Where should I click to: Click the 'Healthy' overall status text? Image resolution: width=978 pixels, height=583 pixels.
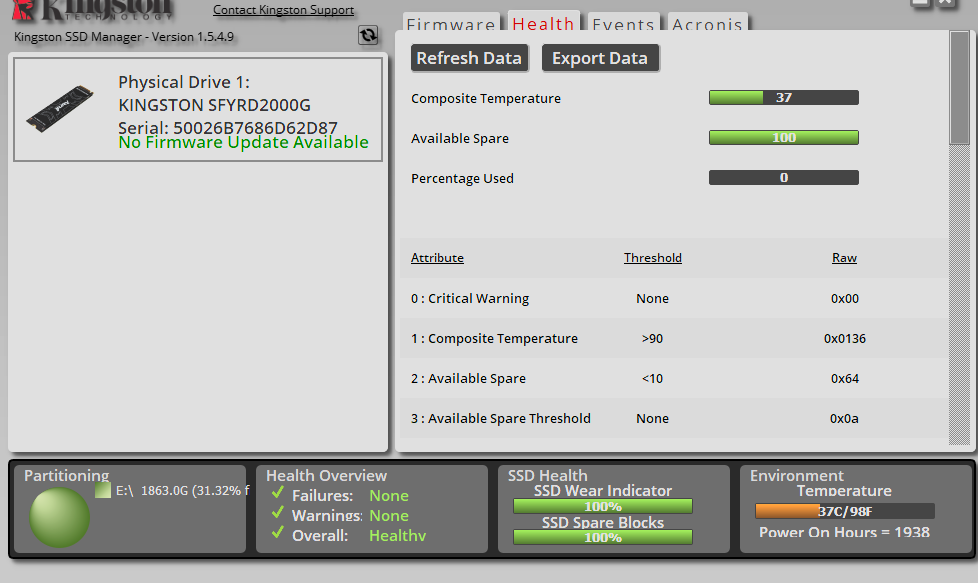click(x=397, y=536)
